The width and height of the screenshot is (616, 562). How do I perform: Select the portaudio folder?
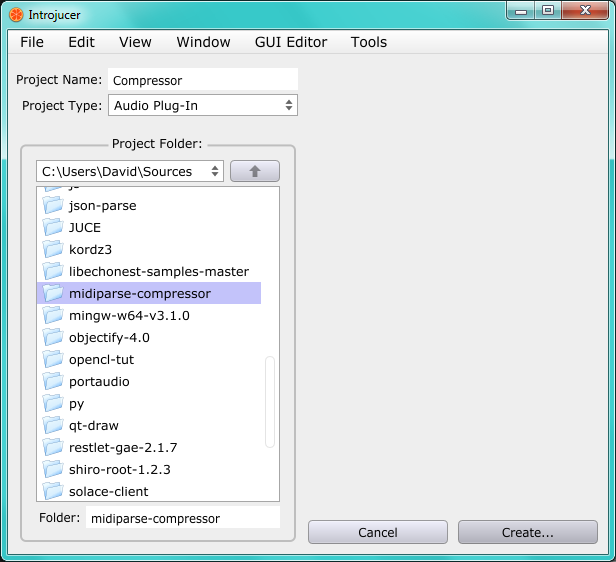149,381
